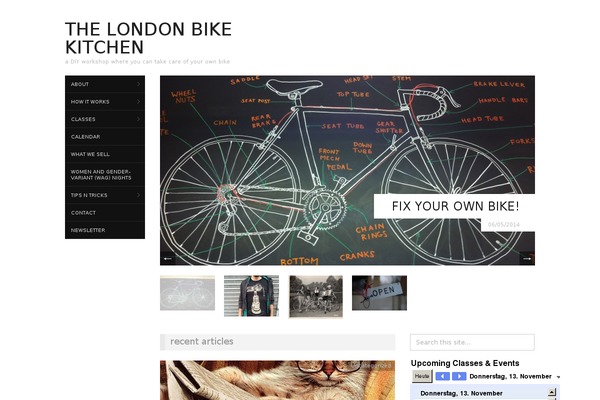
Task: Expand the How It Works chevron
Action: click(x=139, y=102)
